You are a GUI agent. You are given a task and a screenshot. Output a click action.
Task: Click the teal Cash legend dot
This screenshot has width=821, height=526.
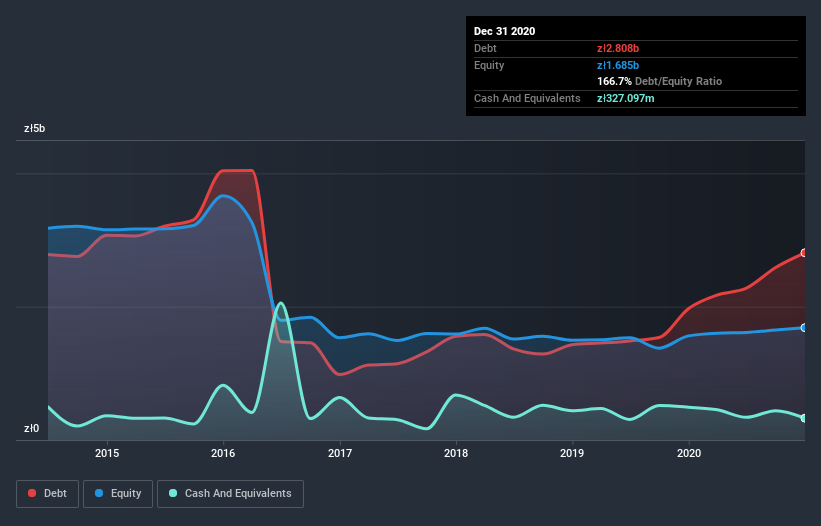click(173, 493)
